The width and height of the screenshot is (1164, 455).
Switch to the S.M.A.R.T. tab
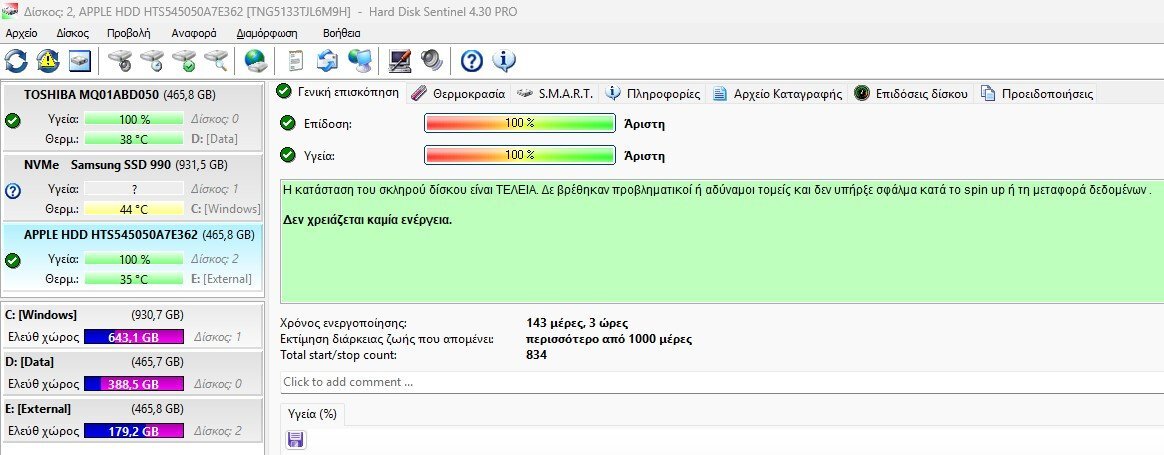(x=555, y=94)
